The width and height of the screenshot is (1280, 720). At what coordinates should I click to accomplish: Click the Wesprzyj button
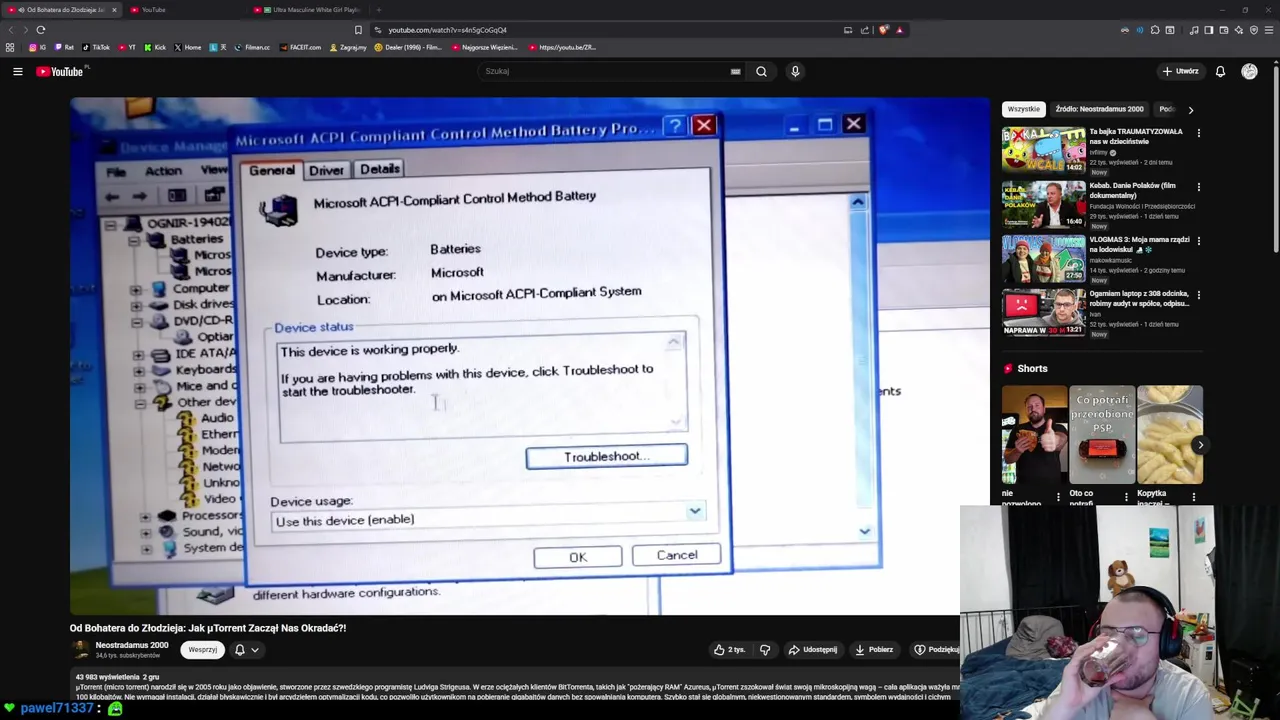[203, 650]
